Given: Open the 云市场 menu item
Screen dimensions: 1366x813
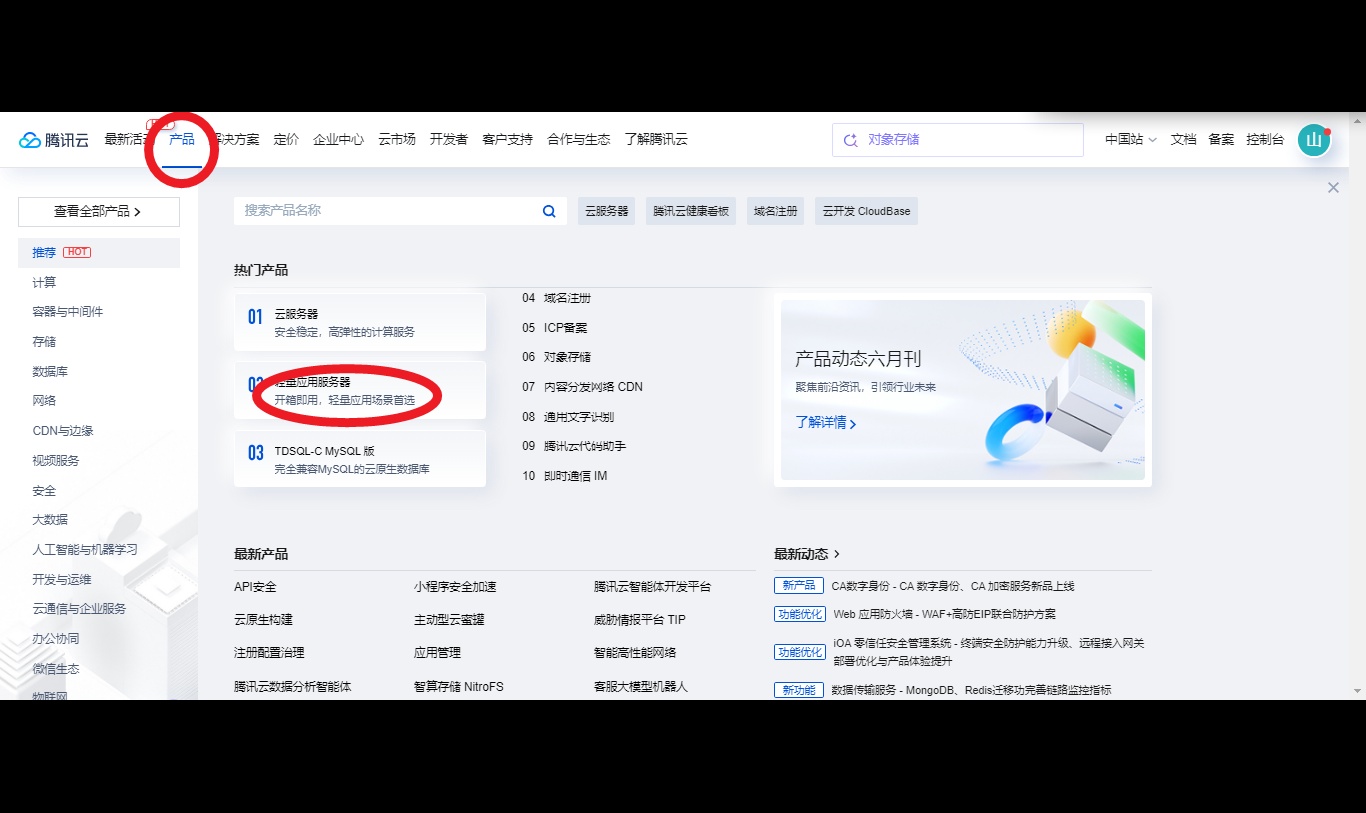Looking at the screenshot, I should coord(397,140).
